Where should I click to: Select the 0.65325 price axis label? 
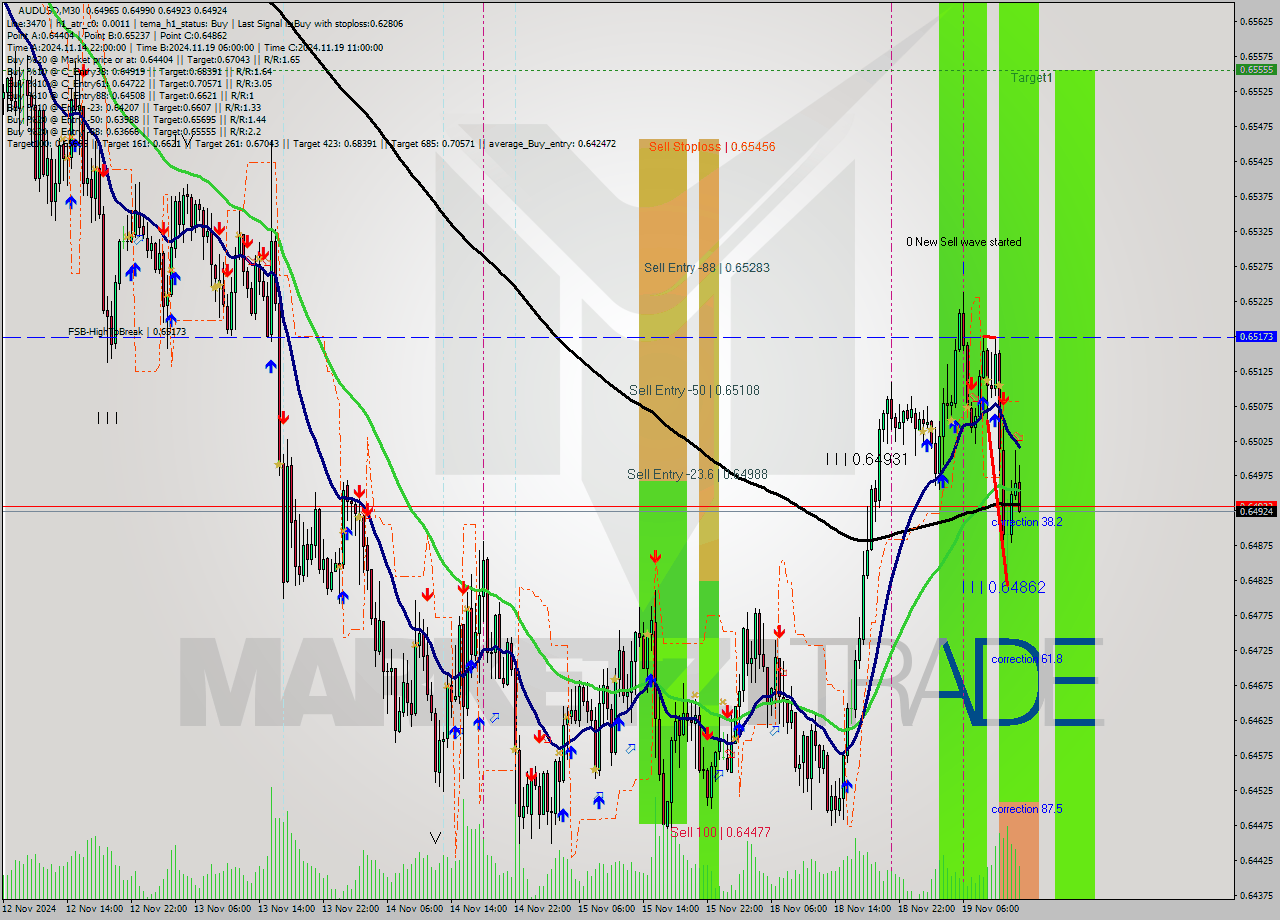1256,231
